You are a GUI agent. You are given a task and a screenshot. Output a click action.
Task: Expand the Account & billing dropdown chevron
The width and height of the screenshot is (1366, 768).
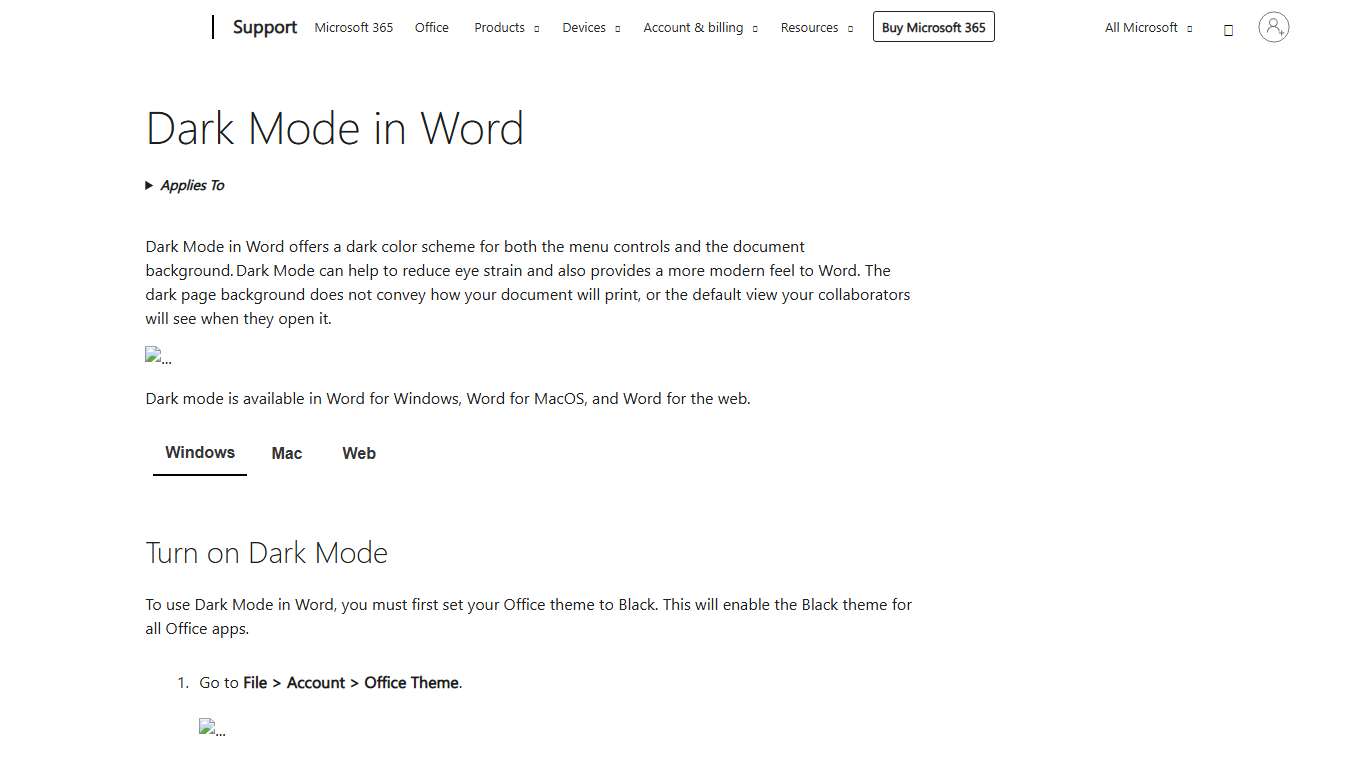pos(754,29)
